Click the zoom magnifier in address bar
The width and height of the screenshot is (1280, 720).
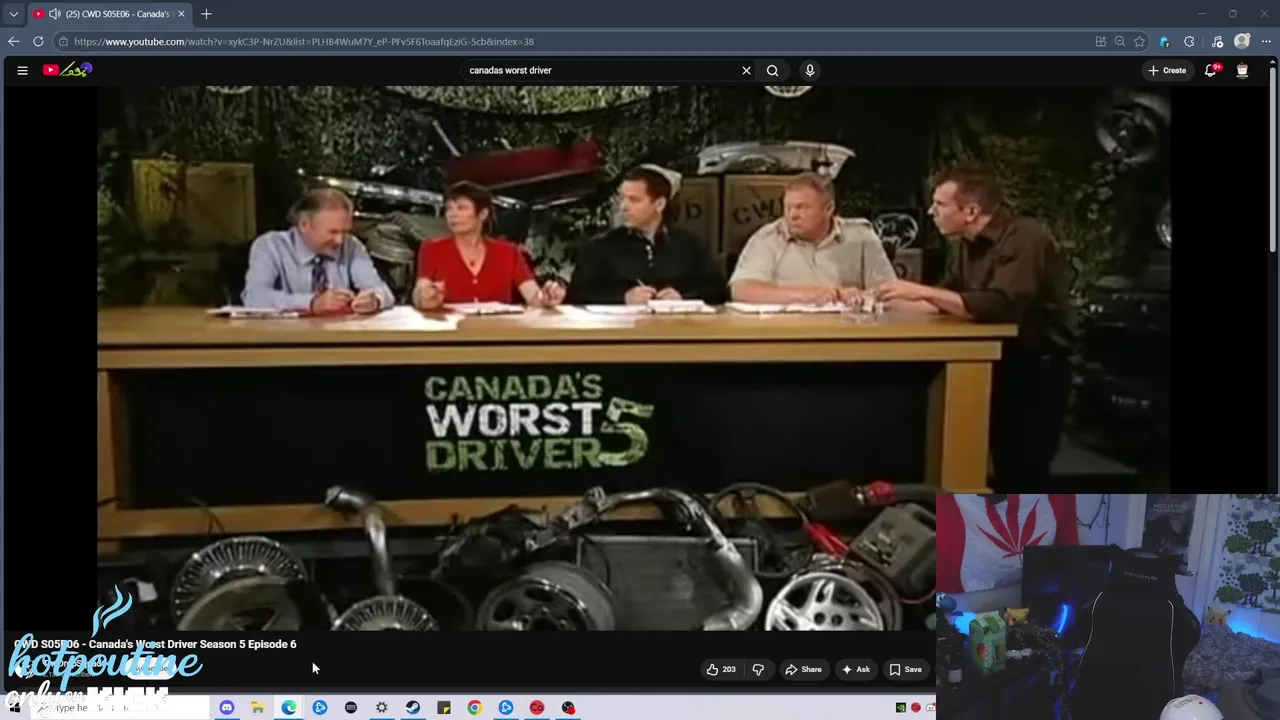pos(1120,42)
